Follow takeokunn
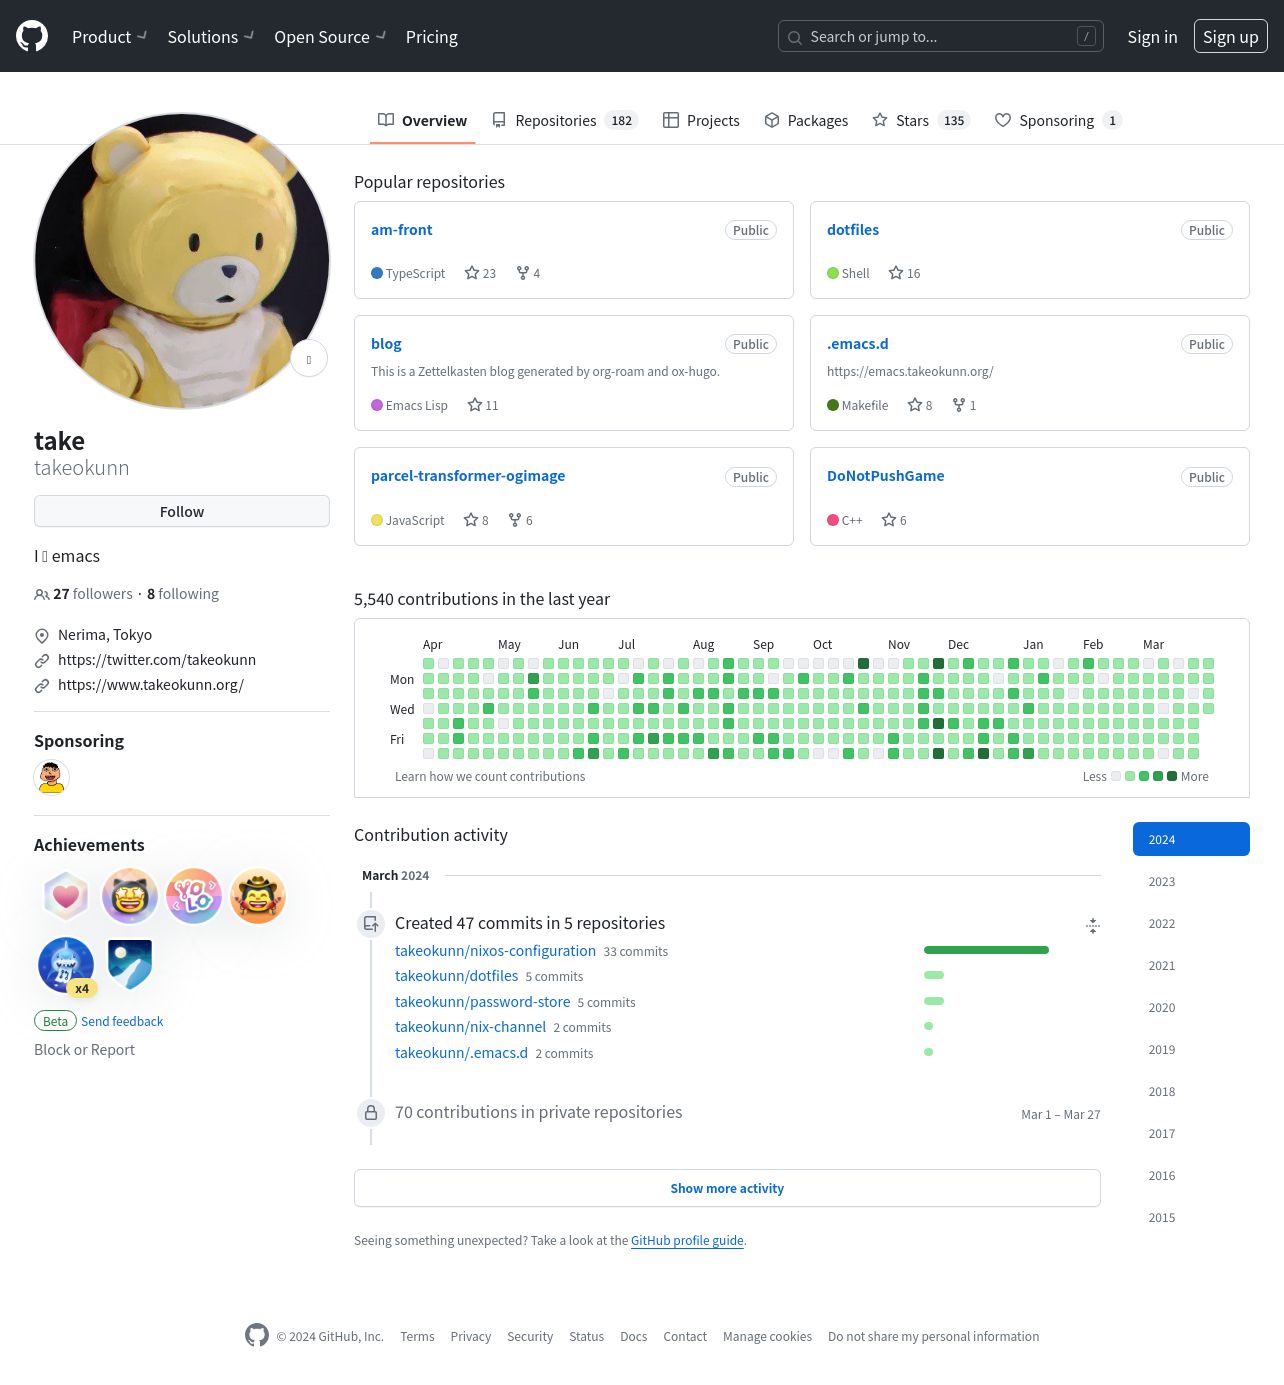Screen dimensions: 1284x1385 point(182,511)
